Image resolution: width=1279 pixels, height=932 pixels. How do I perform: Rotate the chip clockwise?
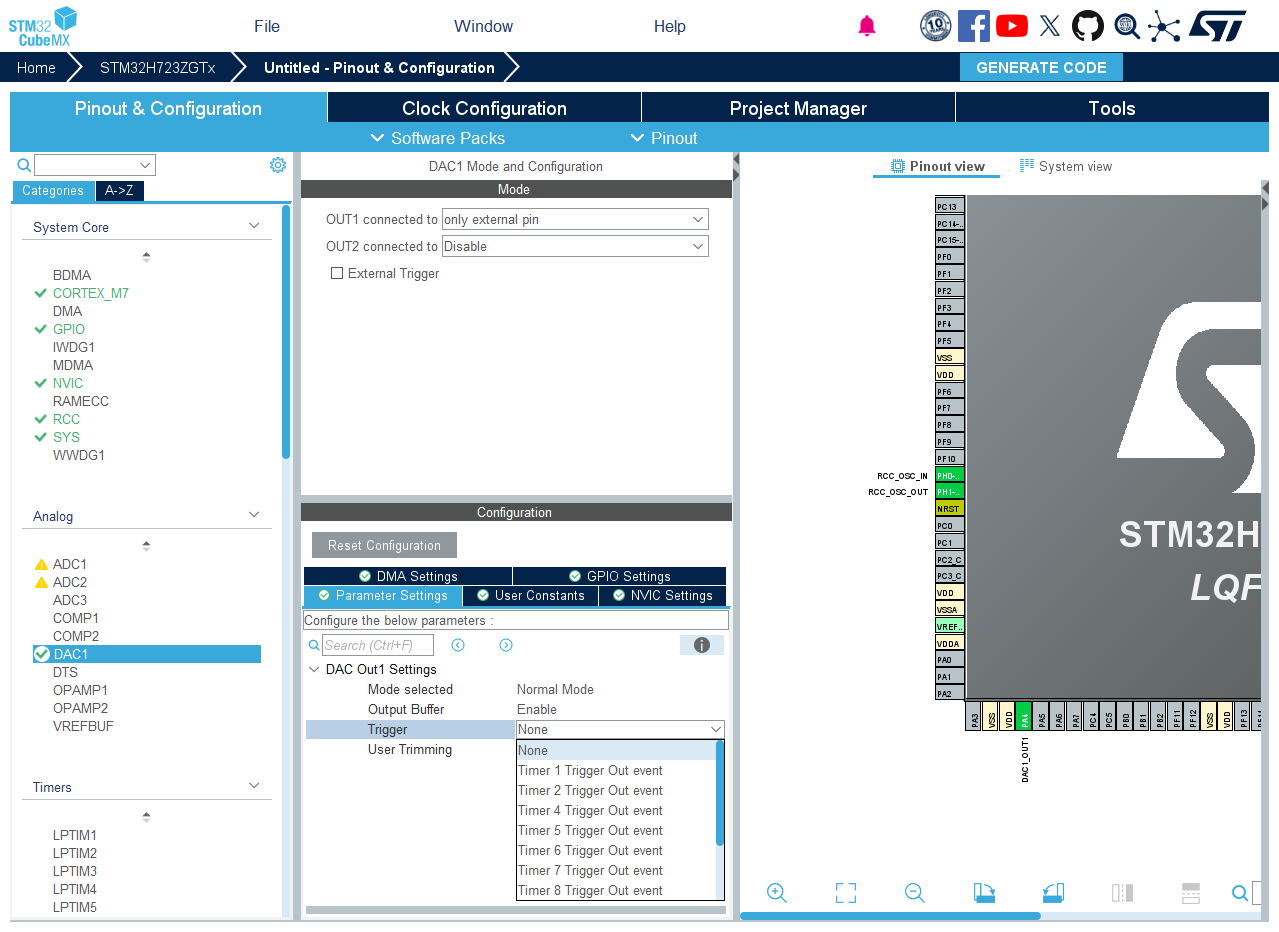coord(984,893)
